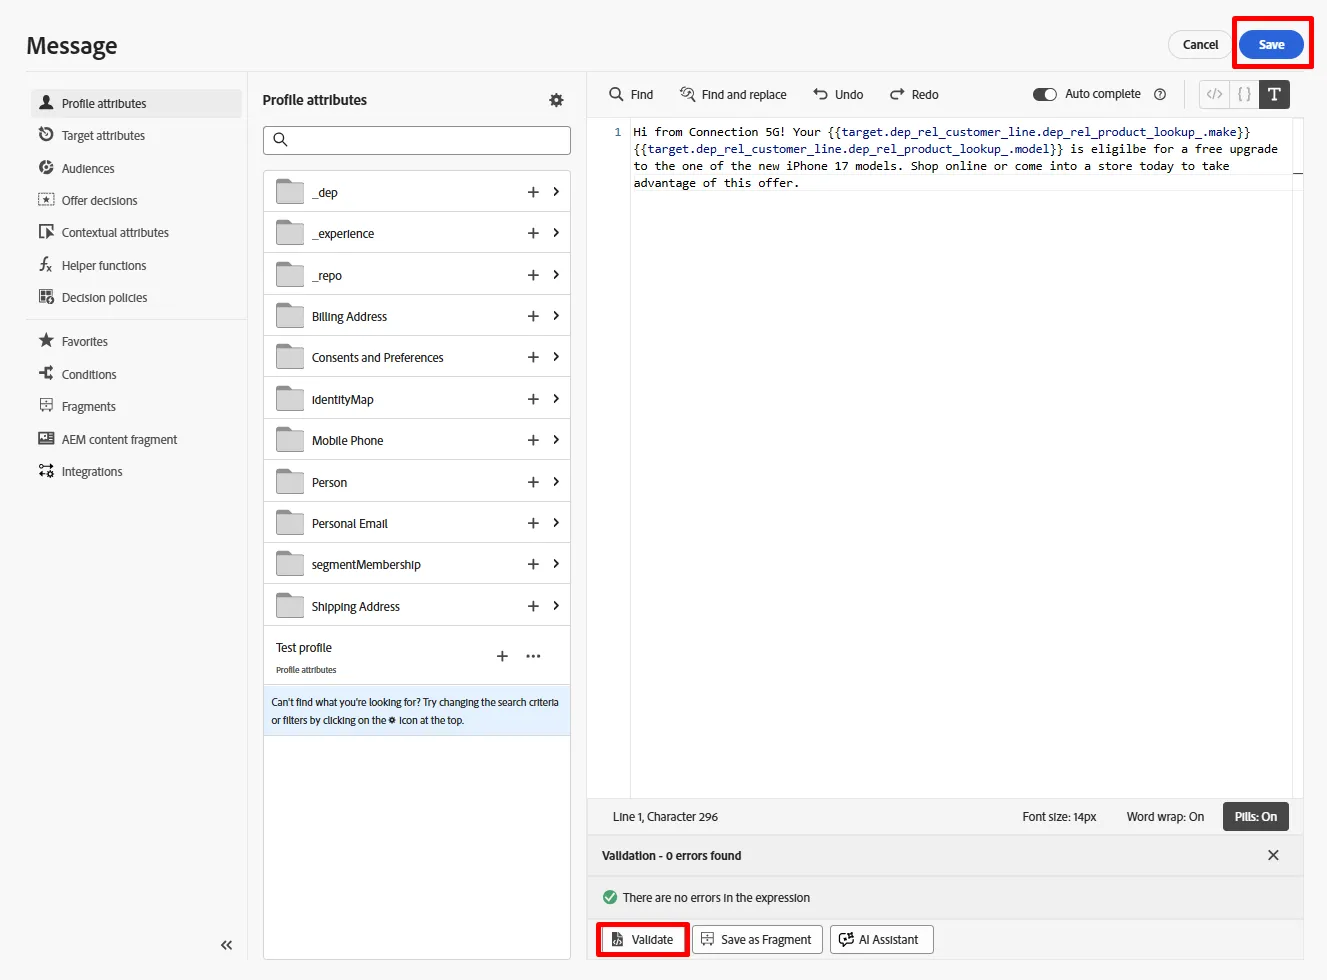Undo the last edit
This screenshot has width=1327, height=980.
[838, 94]
